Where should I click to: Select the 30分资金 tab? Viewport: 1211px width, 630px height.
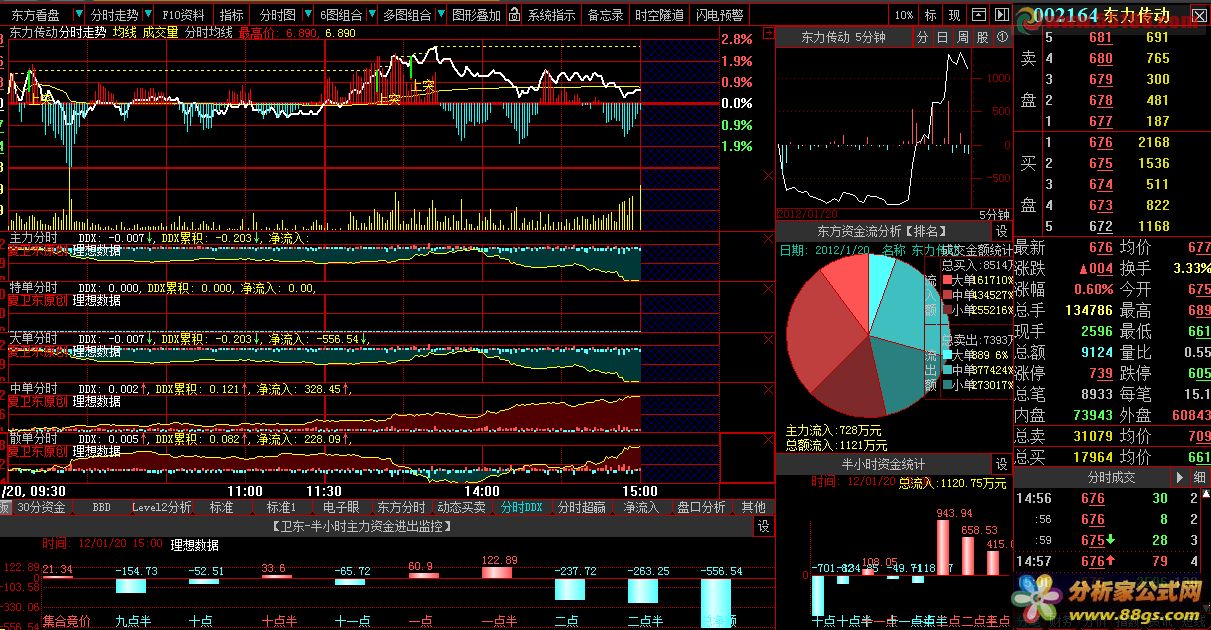click(x=42, y=507)
